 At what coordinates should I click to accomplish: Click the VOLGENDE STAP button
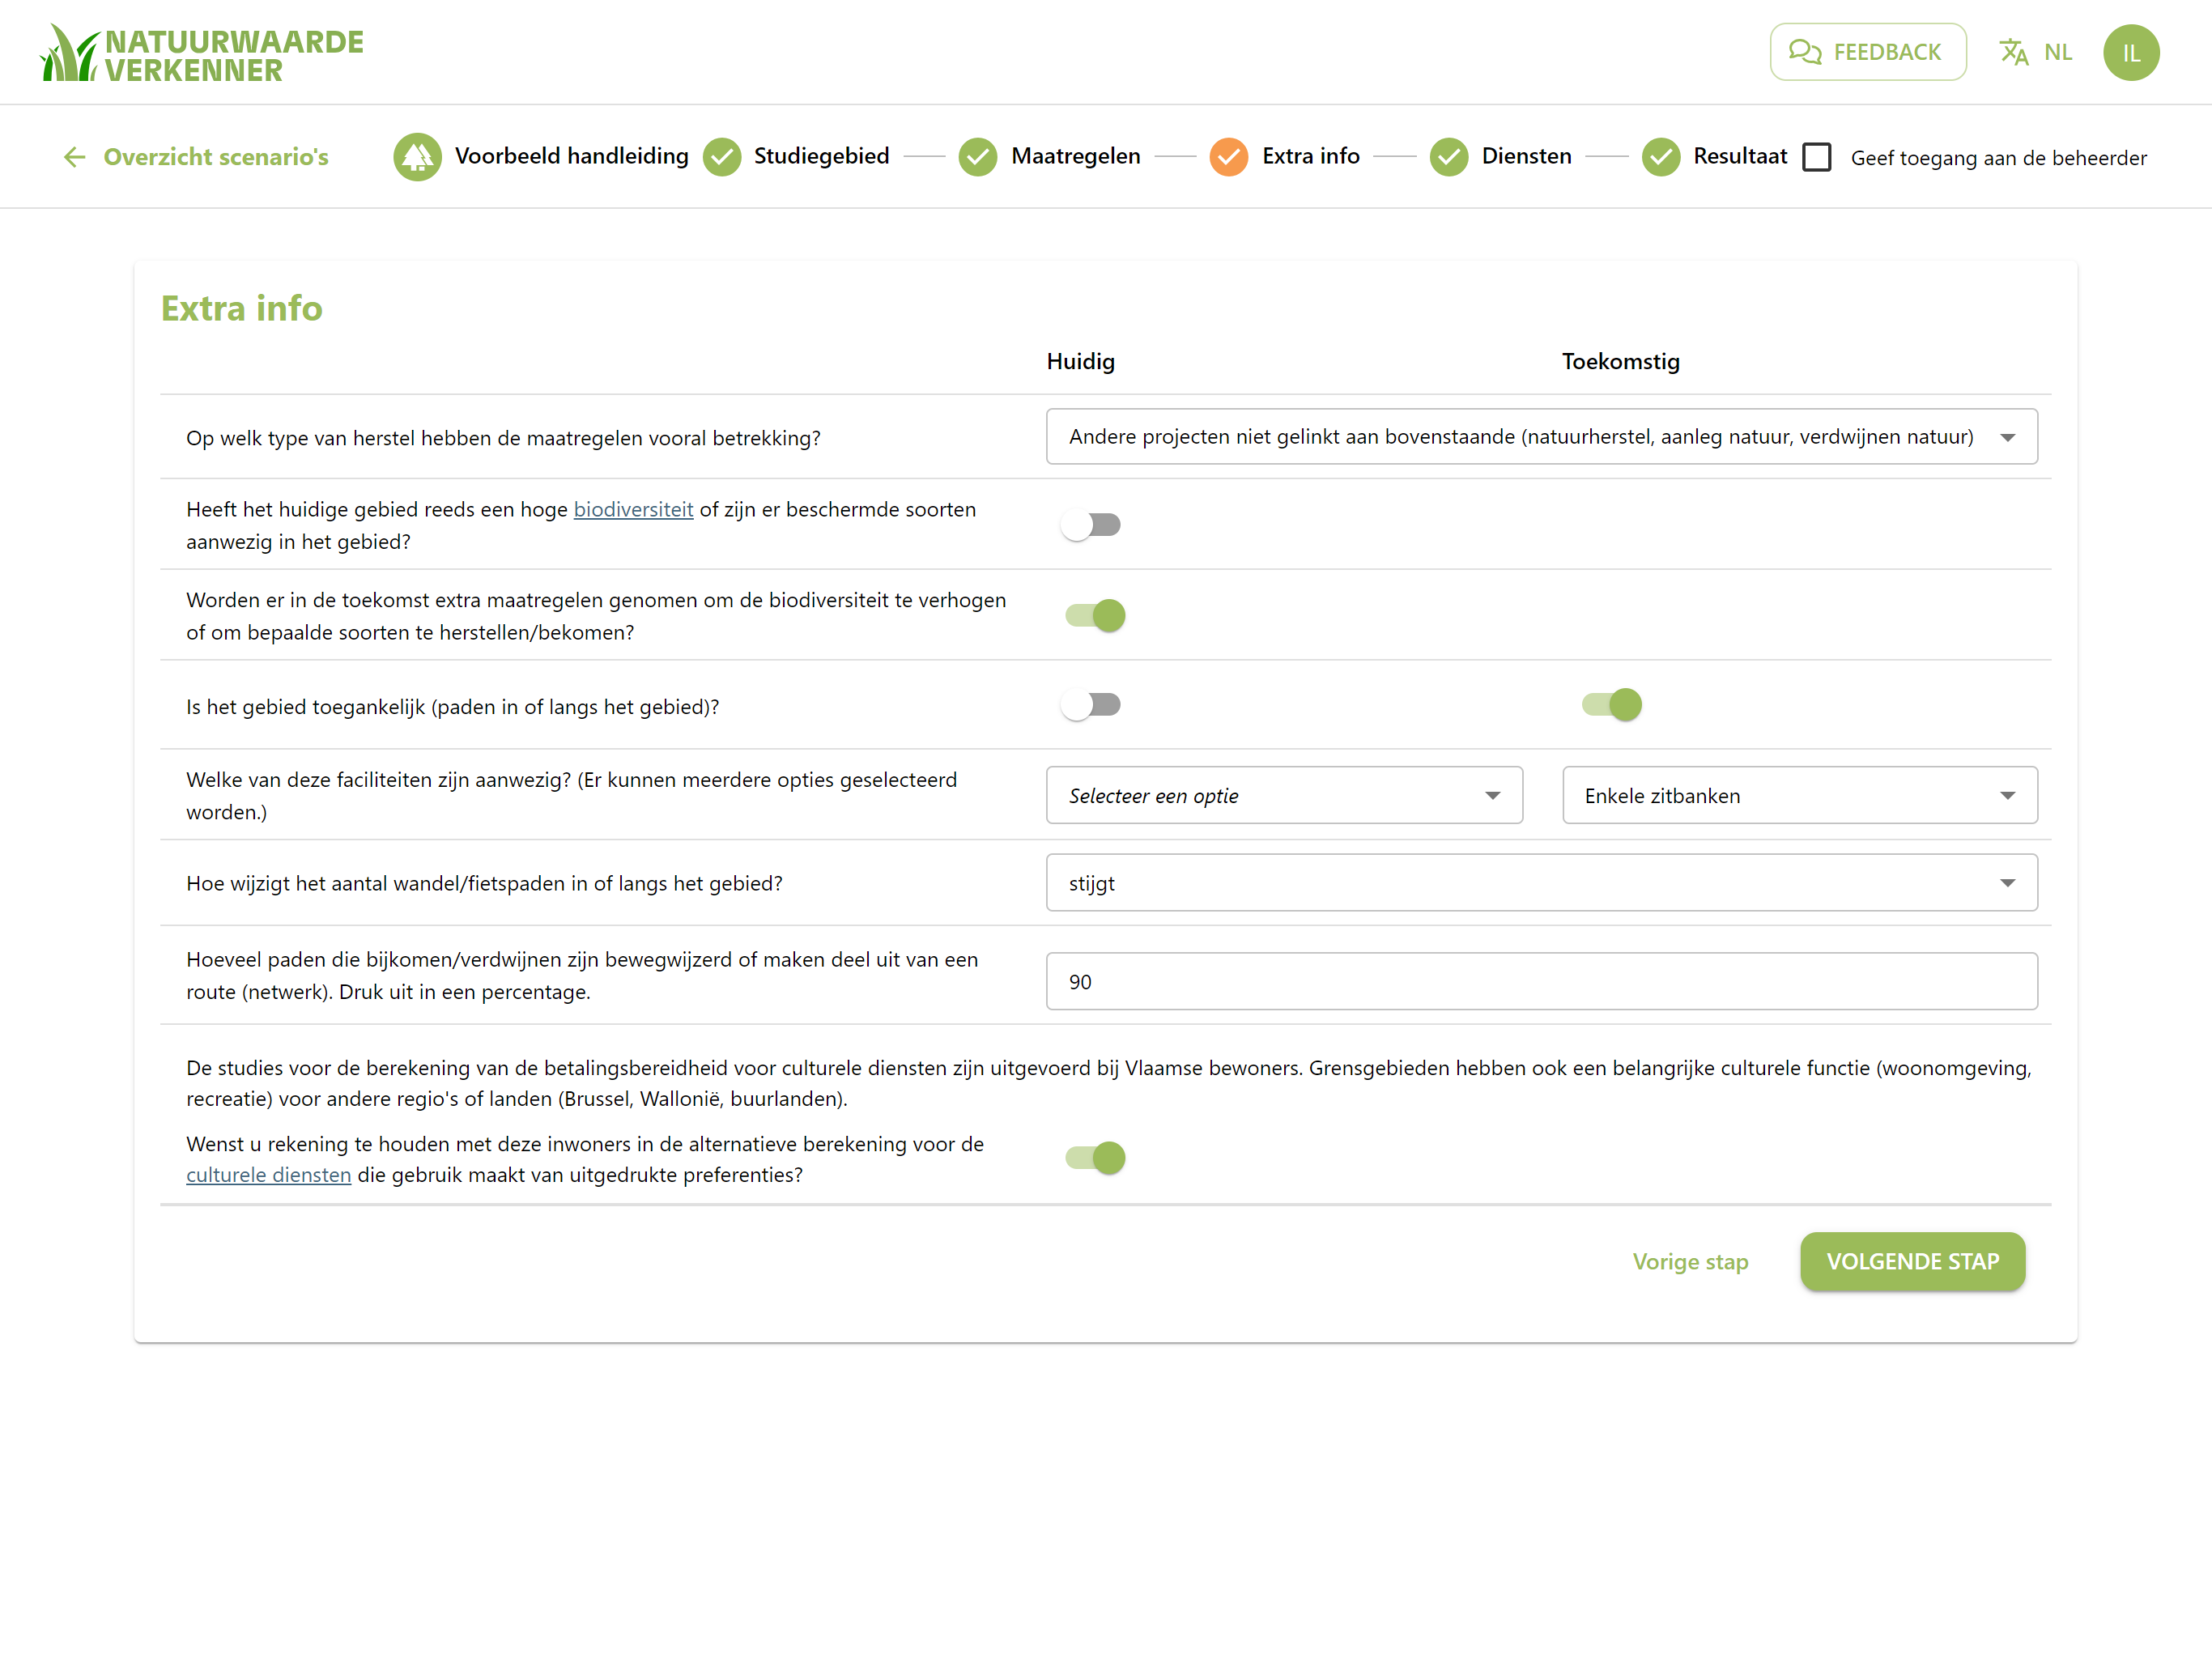click(1912, 1261)
